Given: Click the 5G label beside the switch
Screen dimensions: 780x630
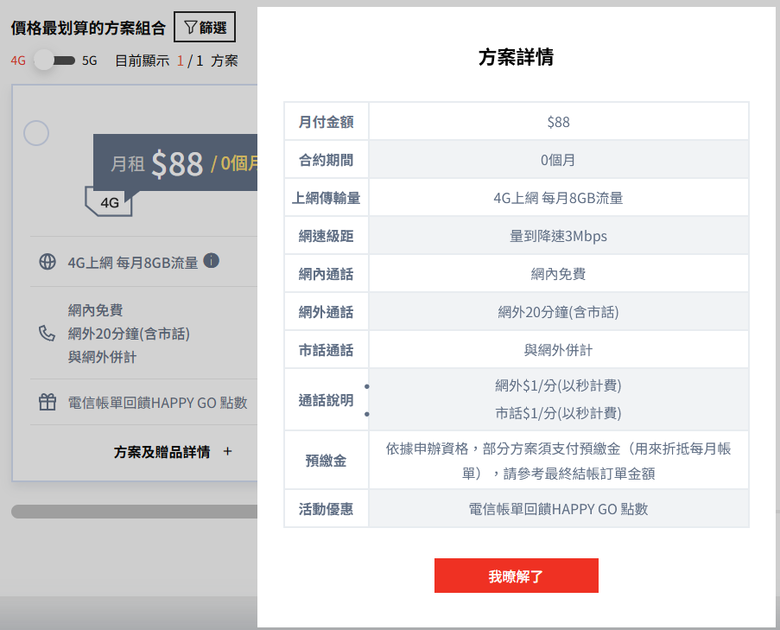Looking at the screenshot, I should (x=90, y=61).
